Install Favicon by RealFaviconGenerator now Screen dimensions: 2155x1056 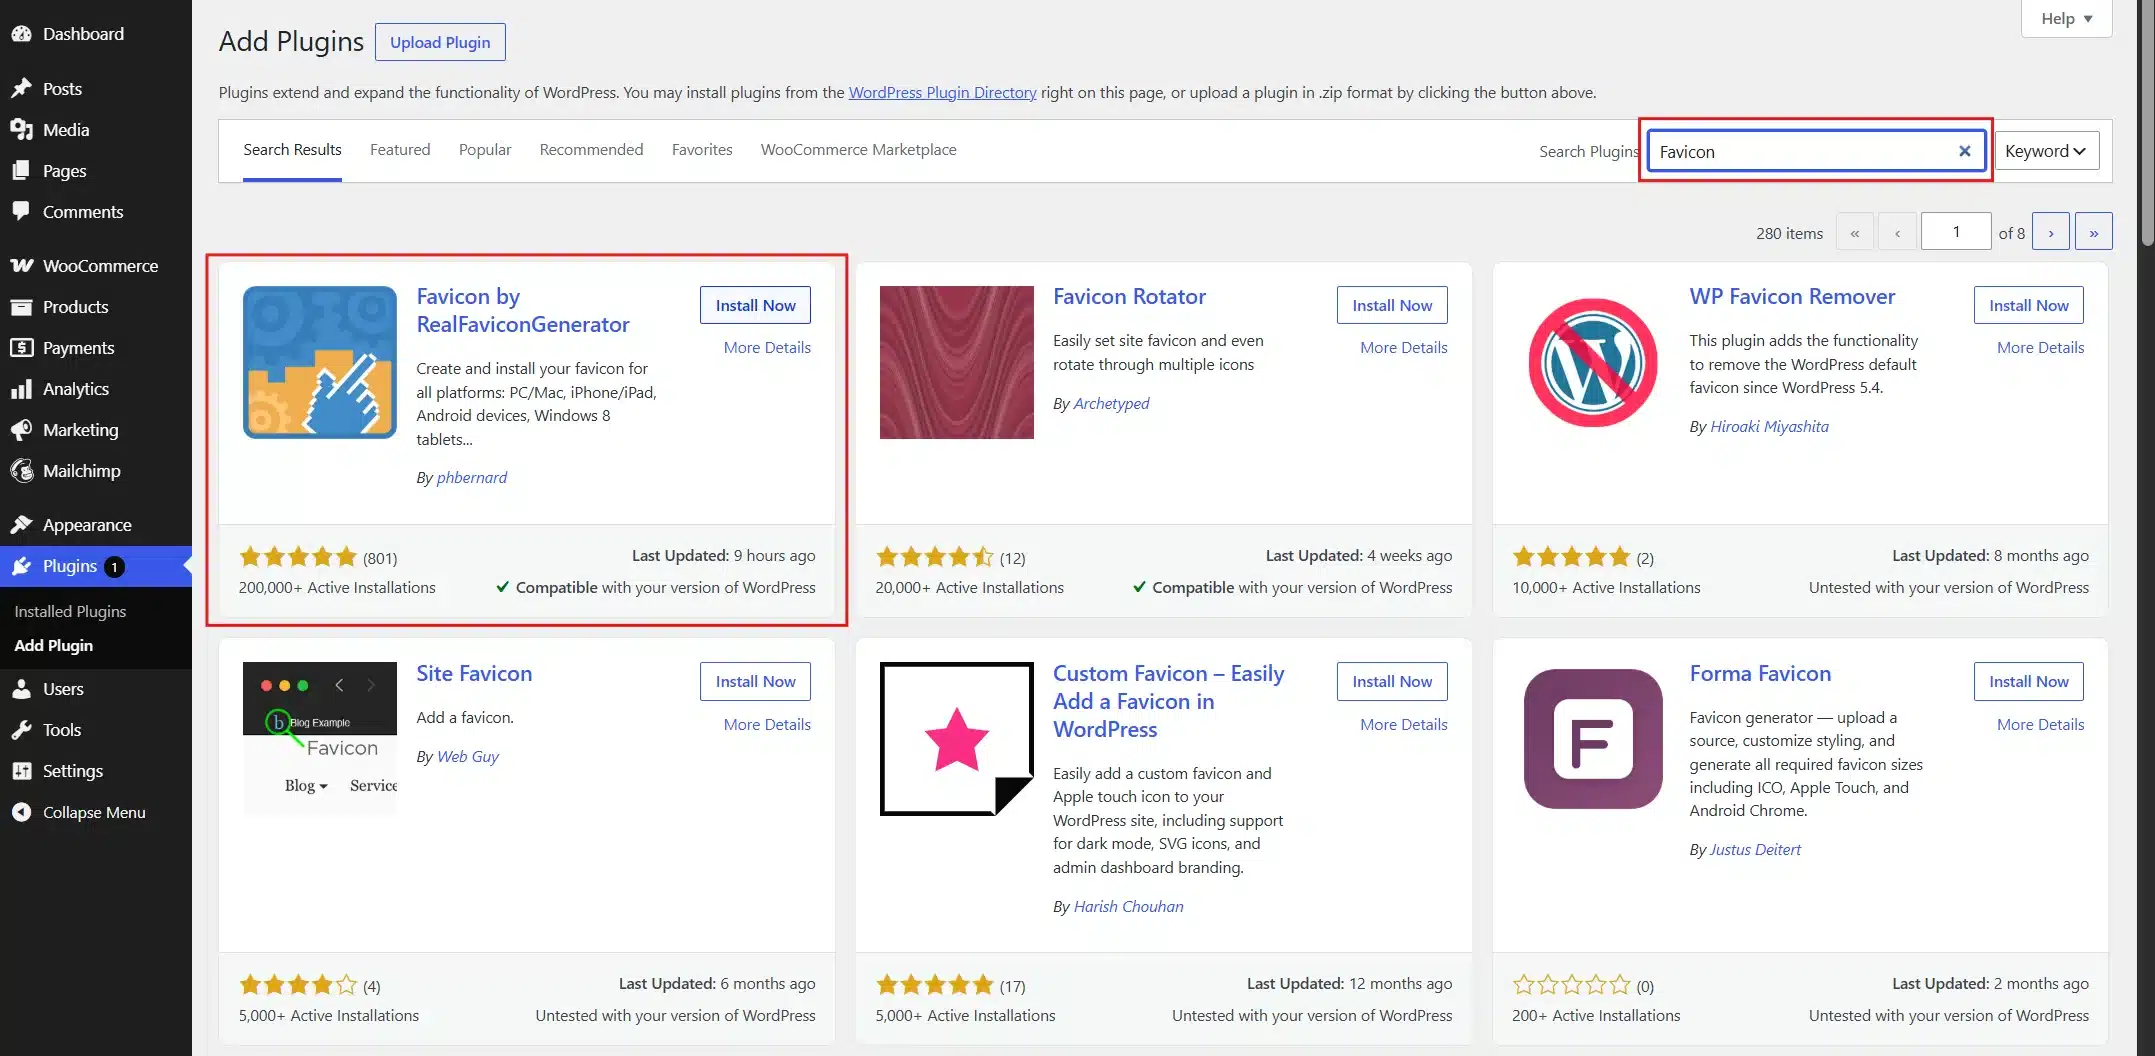[x=755, y=305]
